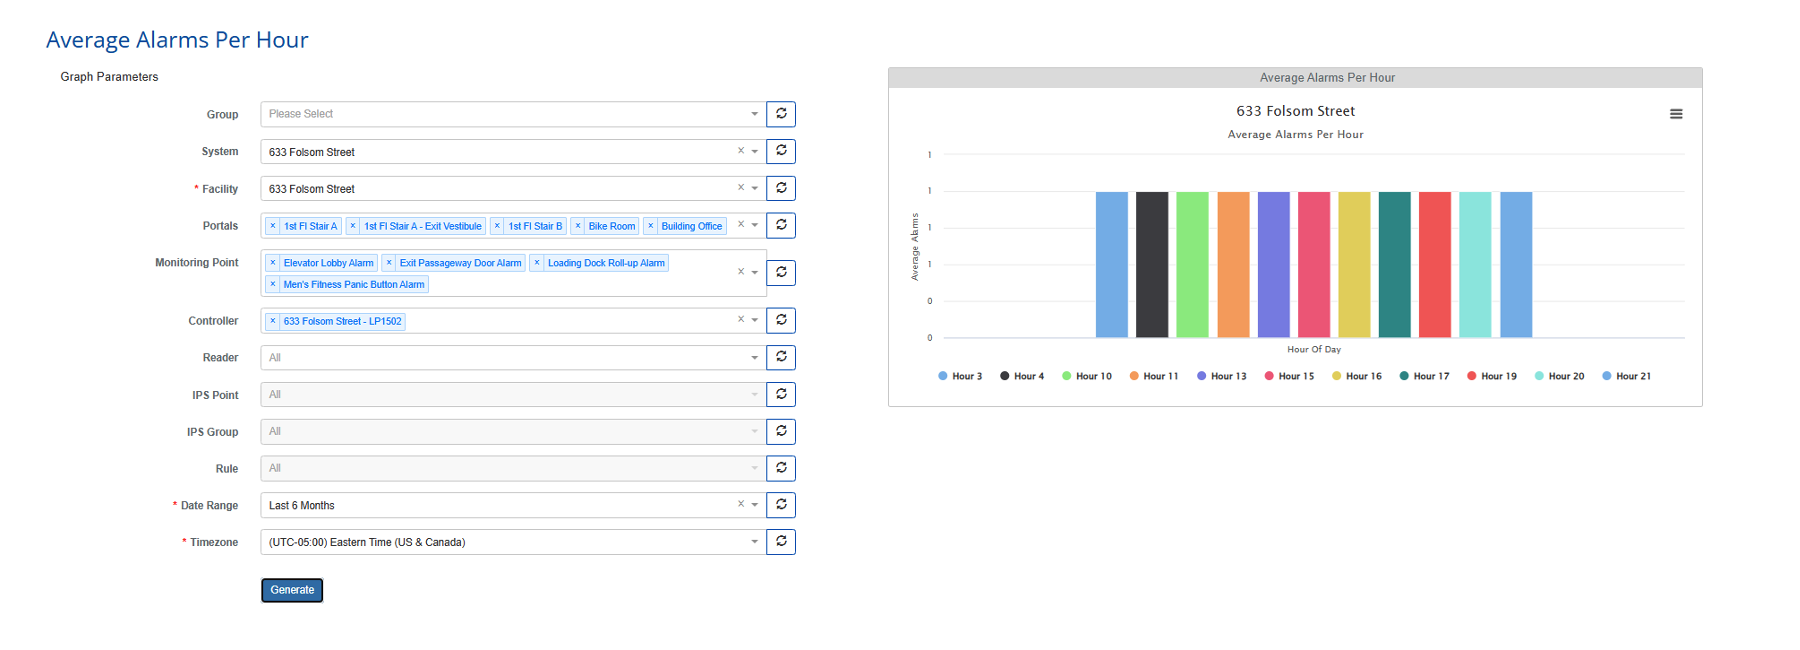Toggle Hour 3 series in chart legend
The width and height of the screenshot is (1800, 650).
coord(960,376)
